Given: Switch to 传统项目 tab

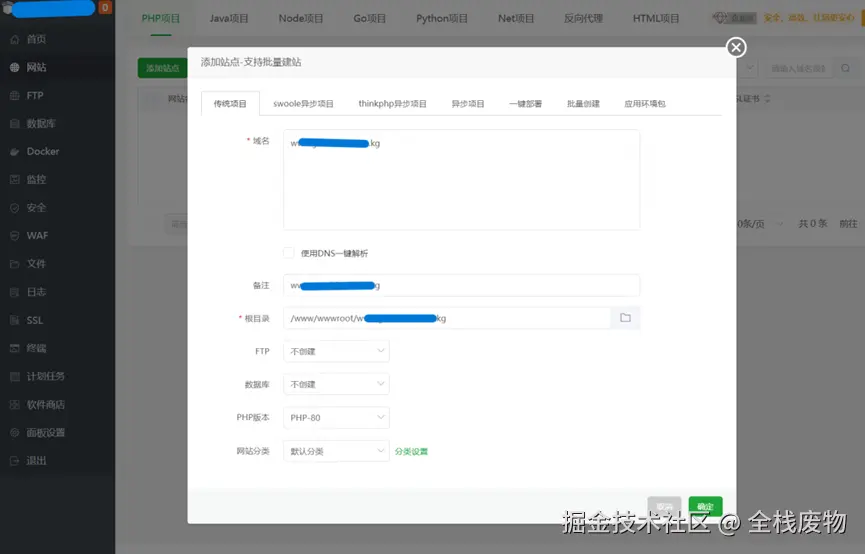Looking at the screenshot, I should 230,104.
